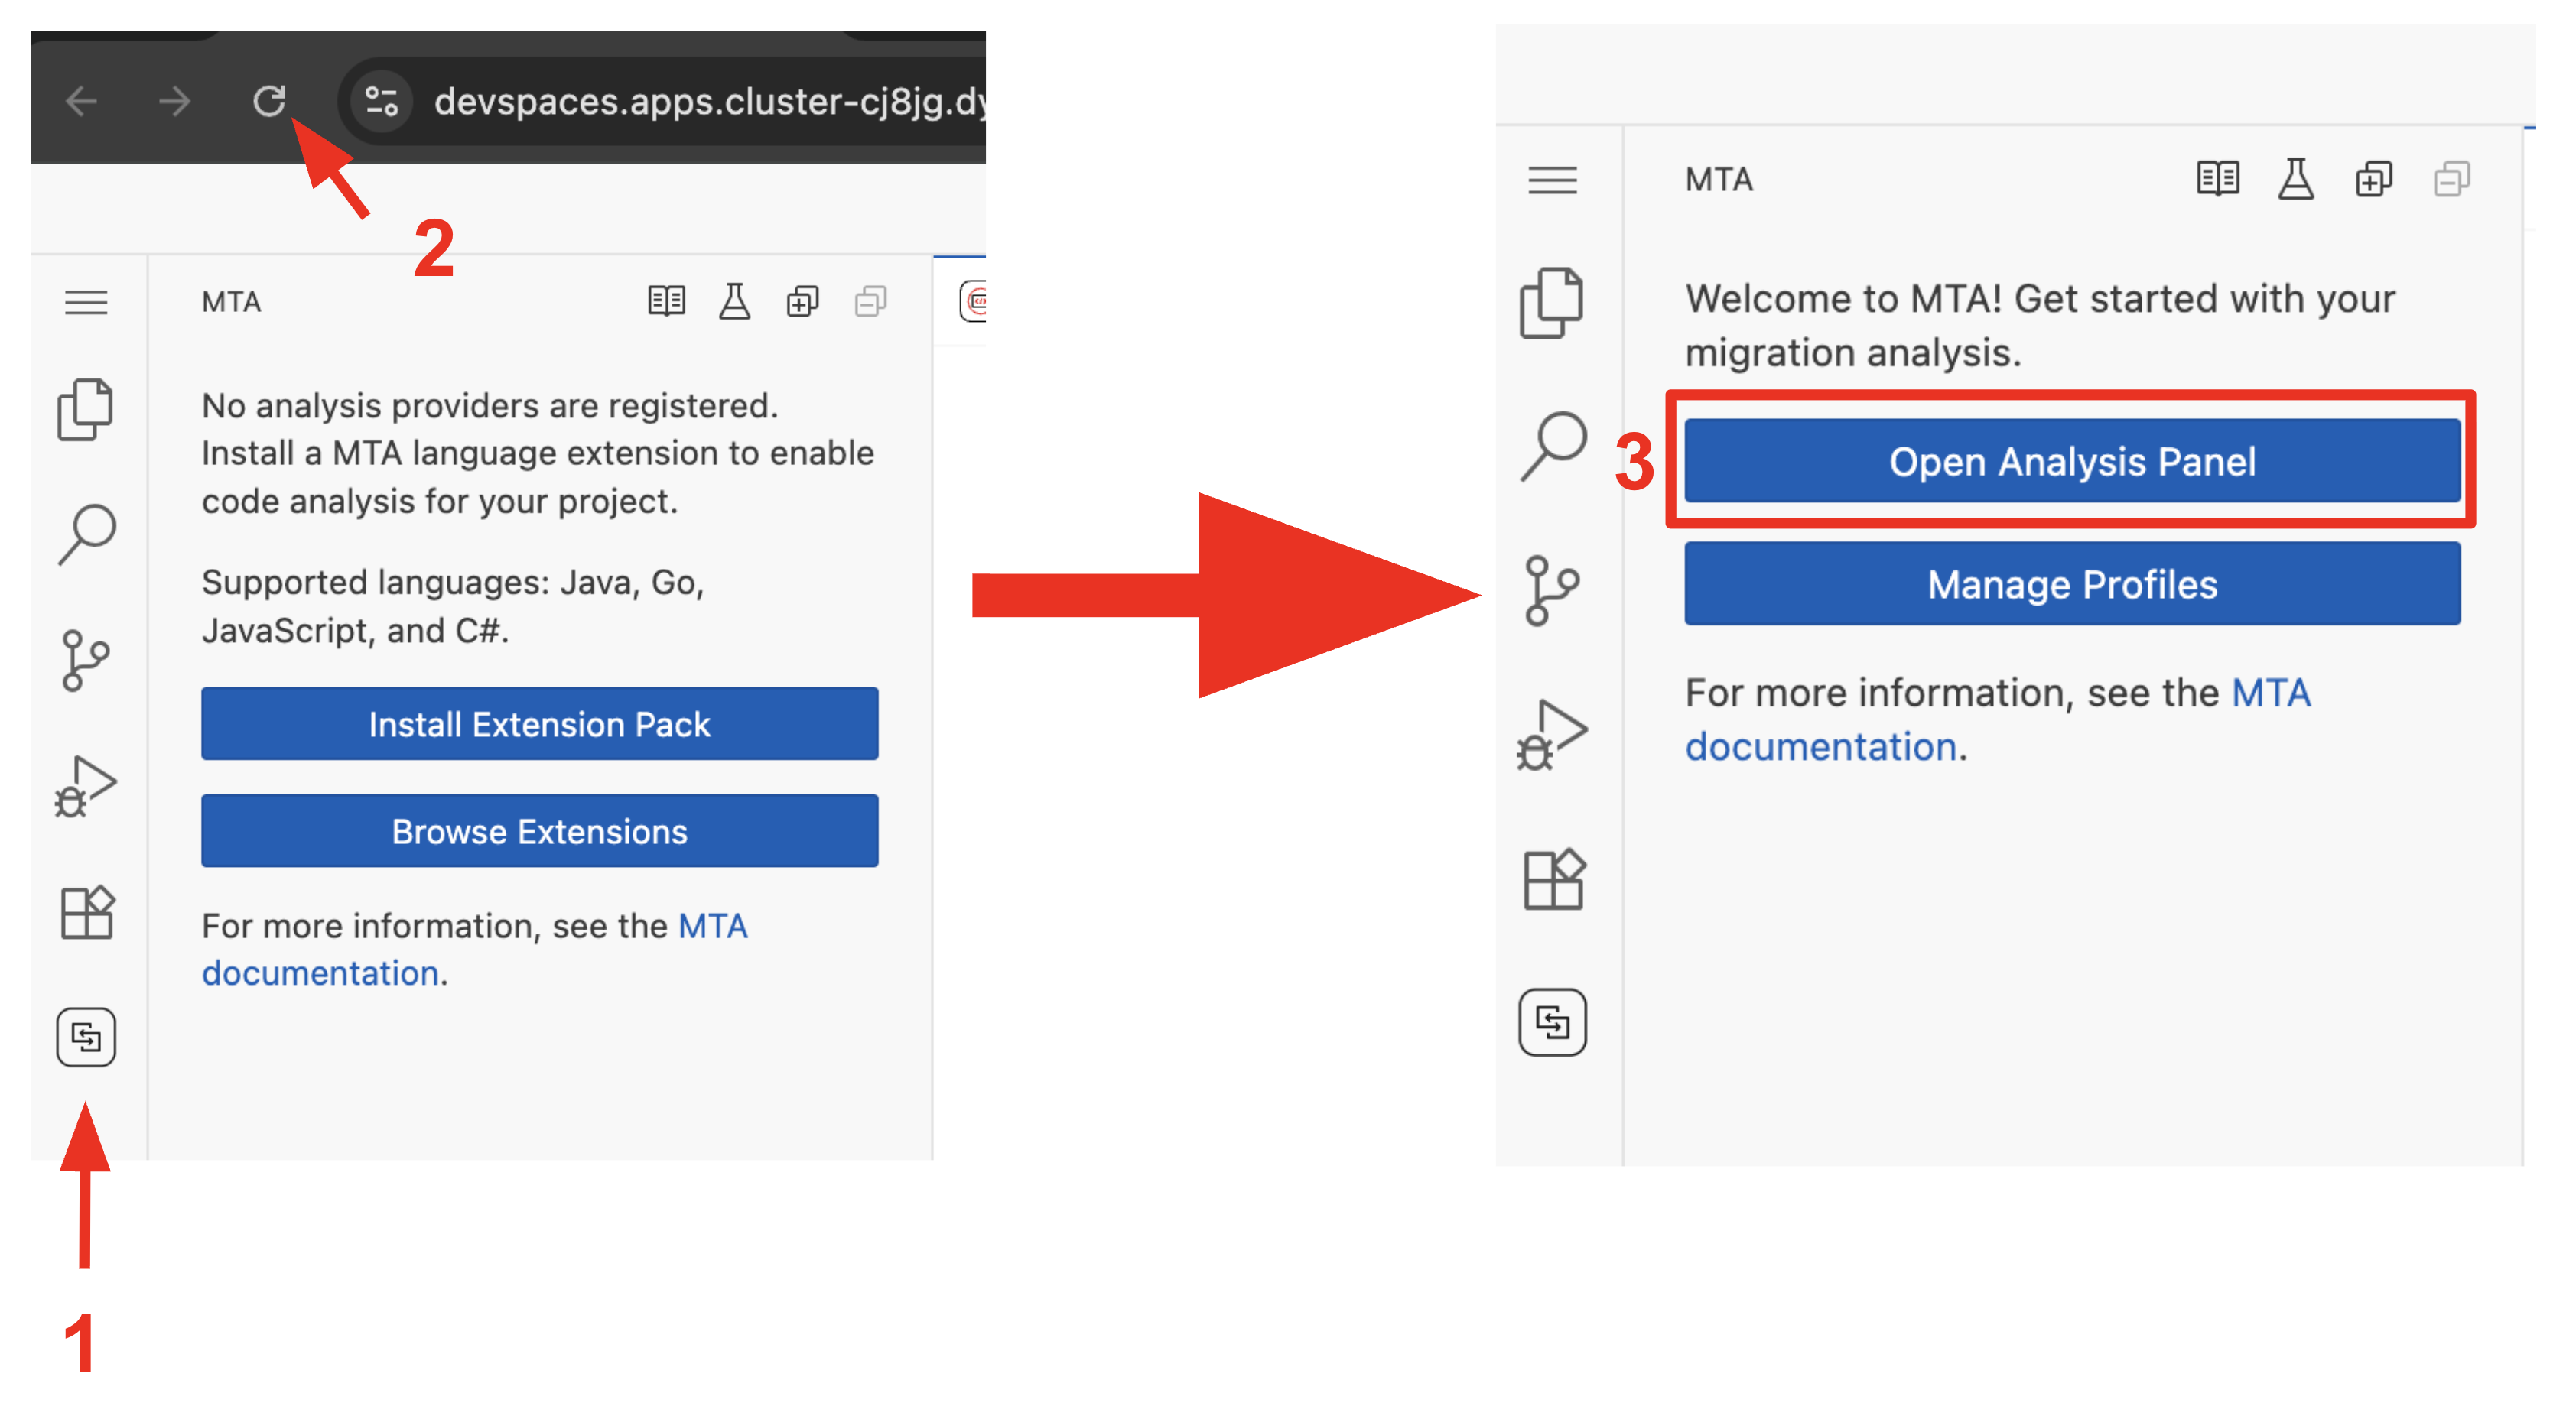Open Explorer files icon in left sidebar
Image resolution: width=2576 pixels, height=1416 pixels.
tap(86, 409)
